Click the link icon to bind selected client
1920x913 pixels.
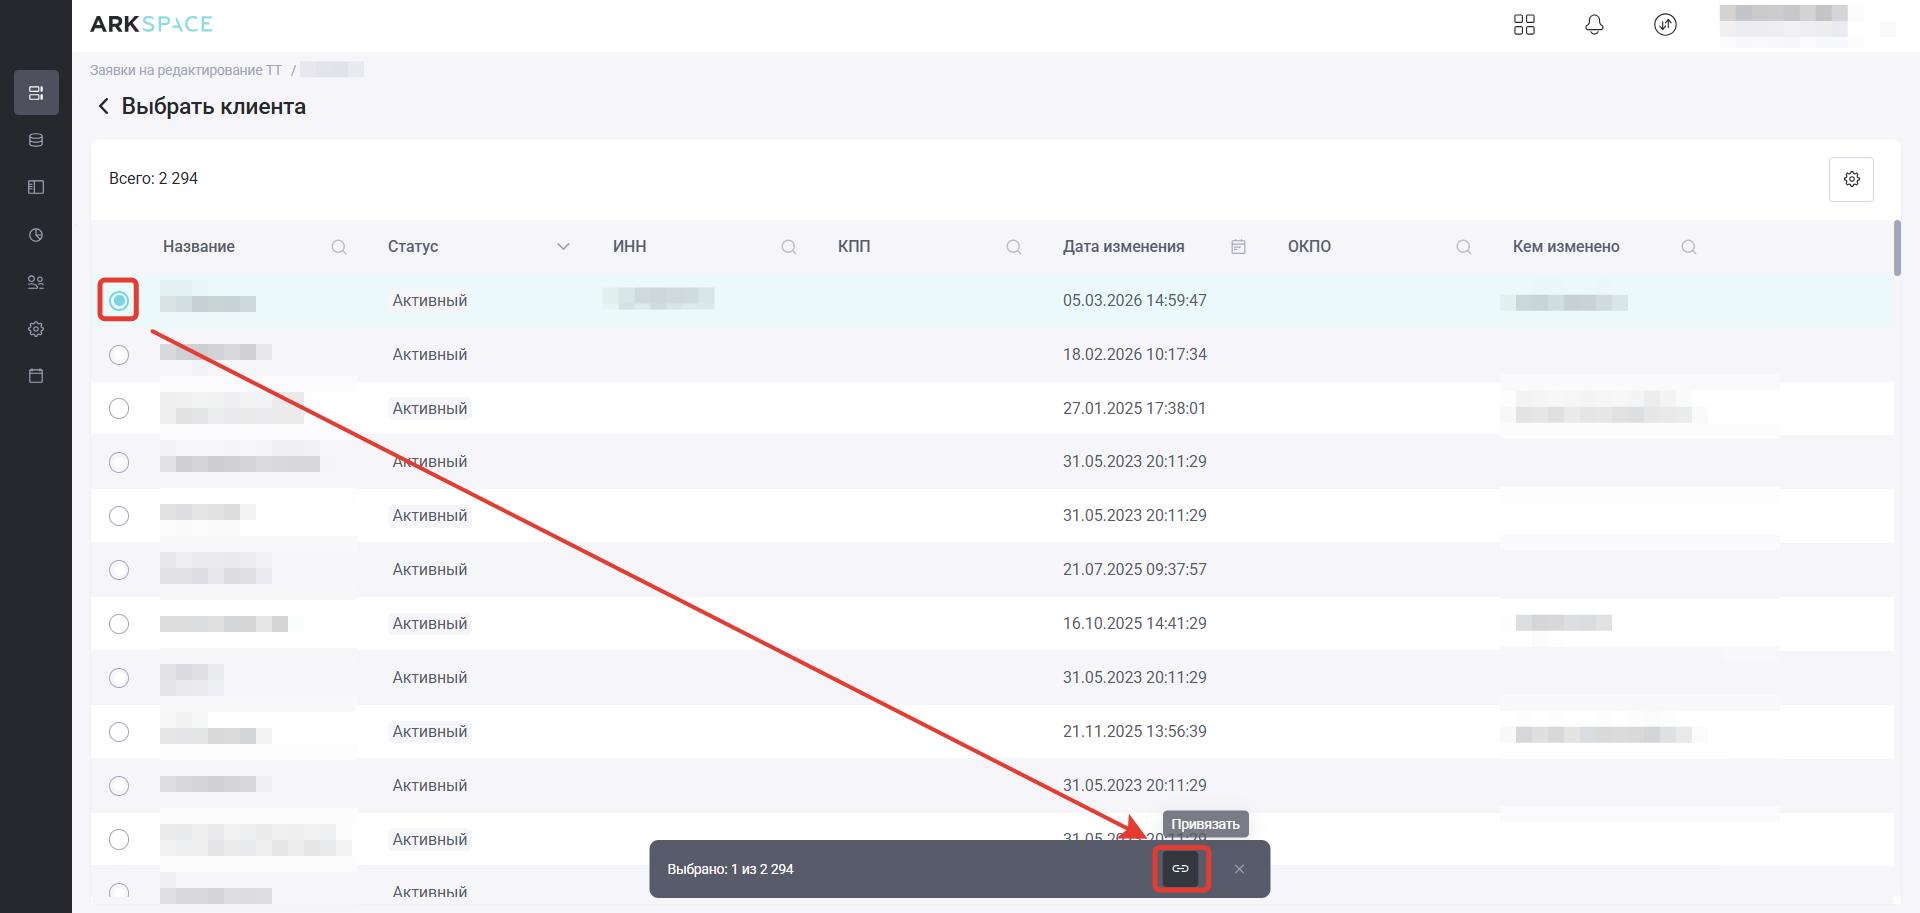tap(1180, 869)
